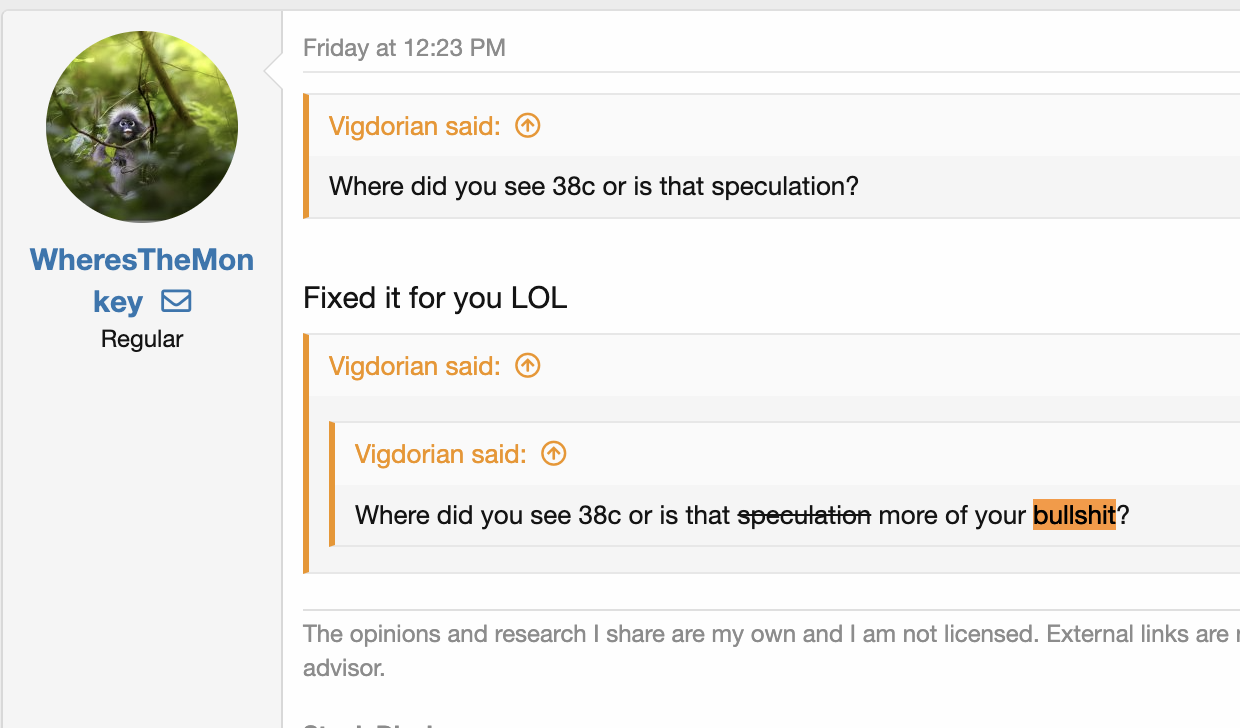Viewport: 1240px width, 728px height.
Task: Open the WheresTheMonkey user profile link
Action: pos(142,261)
